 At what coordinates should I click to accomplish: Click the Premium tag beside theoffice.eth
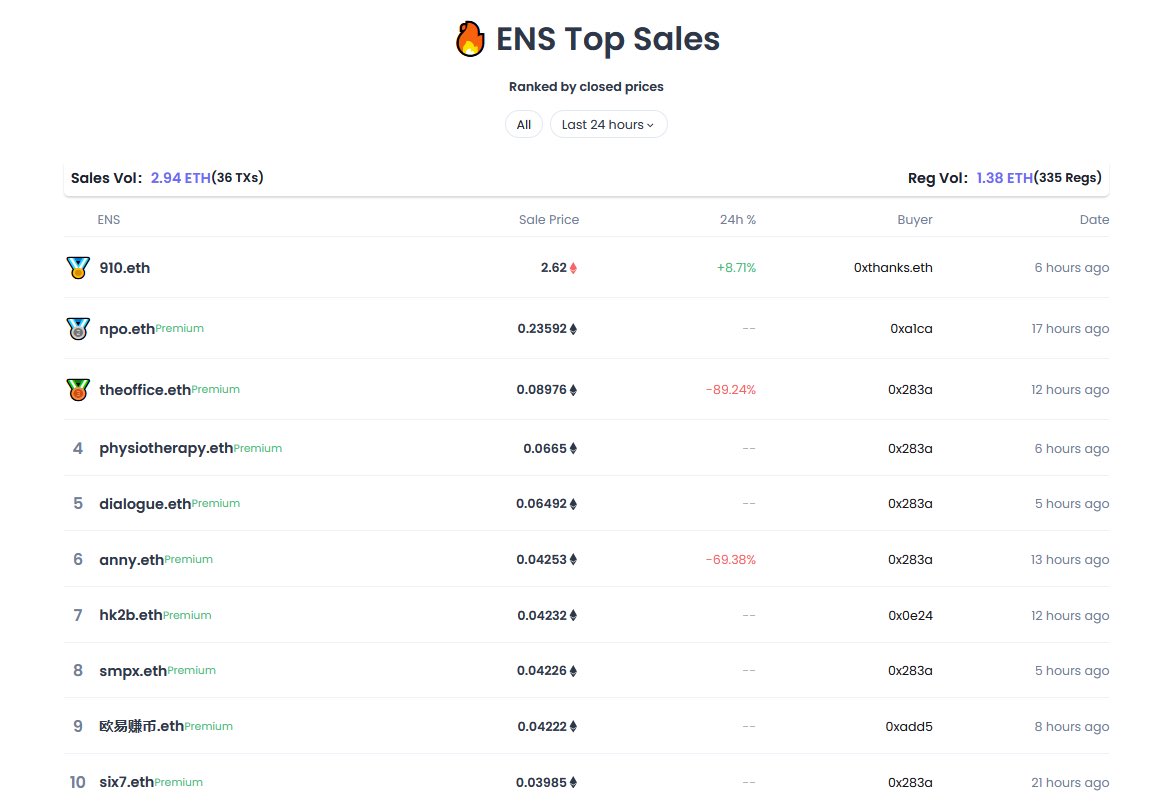[216, 389]
